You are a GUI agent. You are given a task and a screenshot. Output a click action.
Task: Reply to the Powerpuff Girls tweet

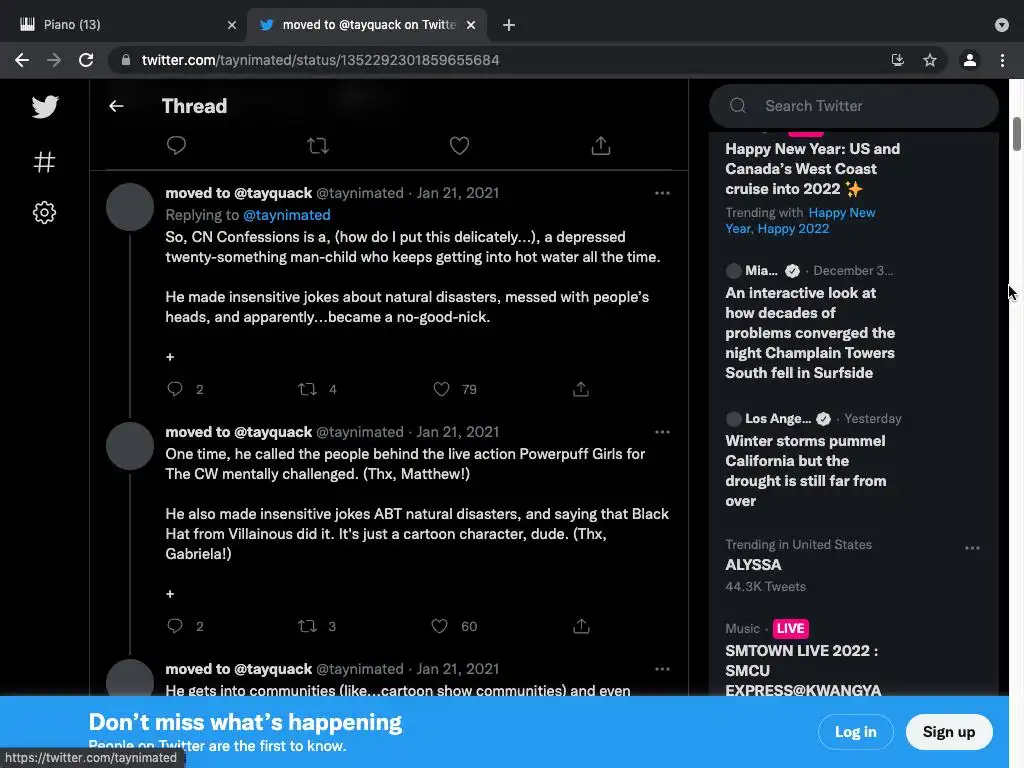point(175,626)
